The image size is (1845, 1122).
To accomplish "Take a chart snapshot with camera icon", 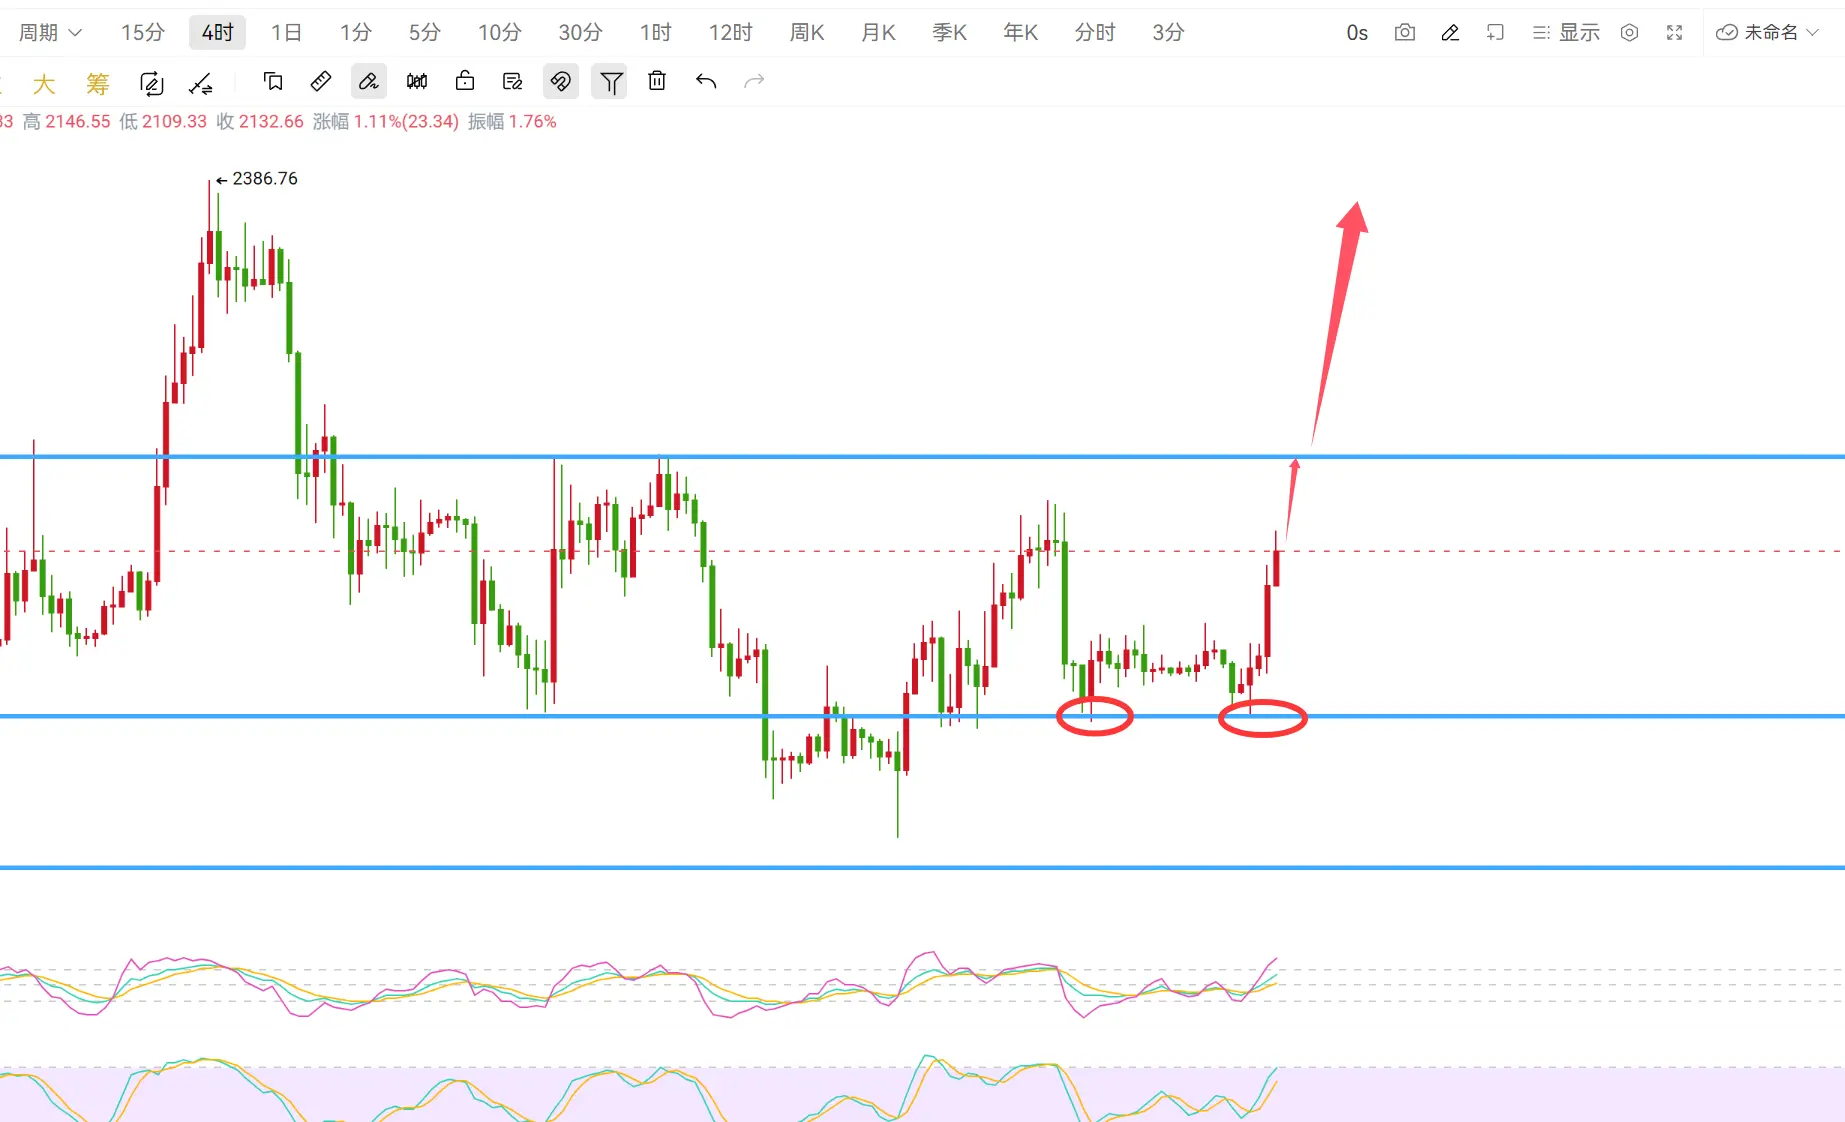I will click(x=1405, y=33).
